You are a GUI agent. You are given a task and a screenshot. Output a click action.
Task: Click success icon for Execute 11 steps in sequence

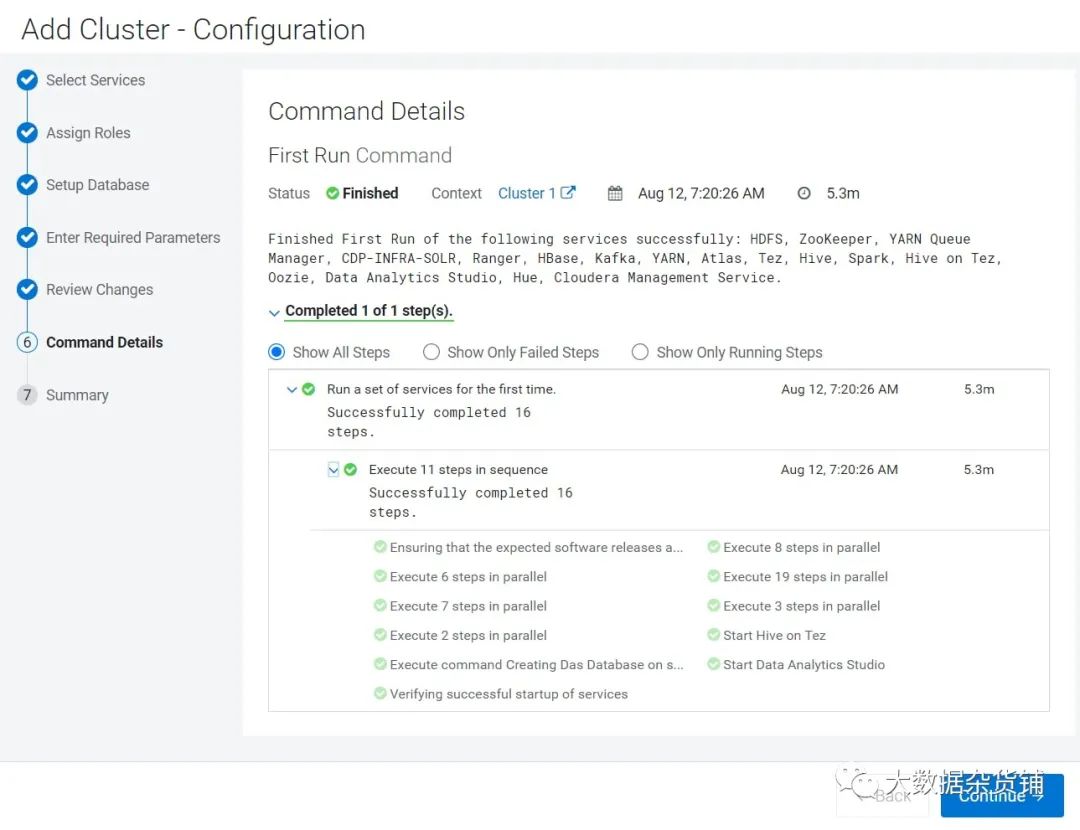(351, 470)
